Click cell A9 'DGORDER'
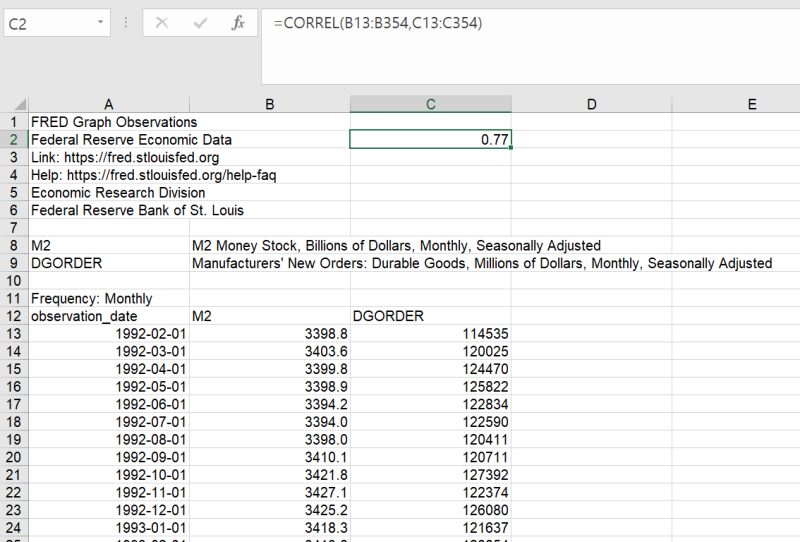The image size is (800, 542). click(109, 263)
